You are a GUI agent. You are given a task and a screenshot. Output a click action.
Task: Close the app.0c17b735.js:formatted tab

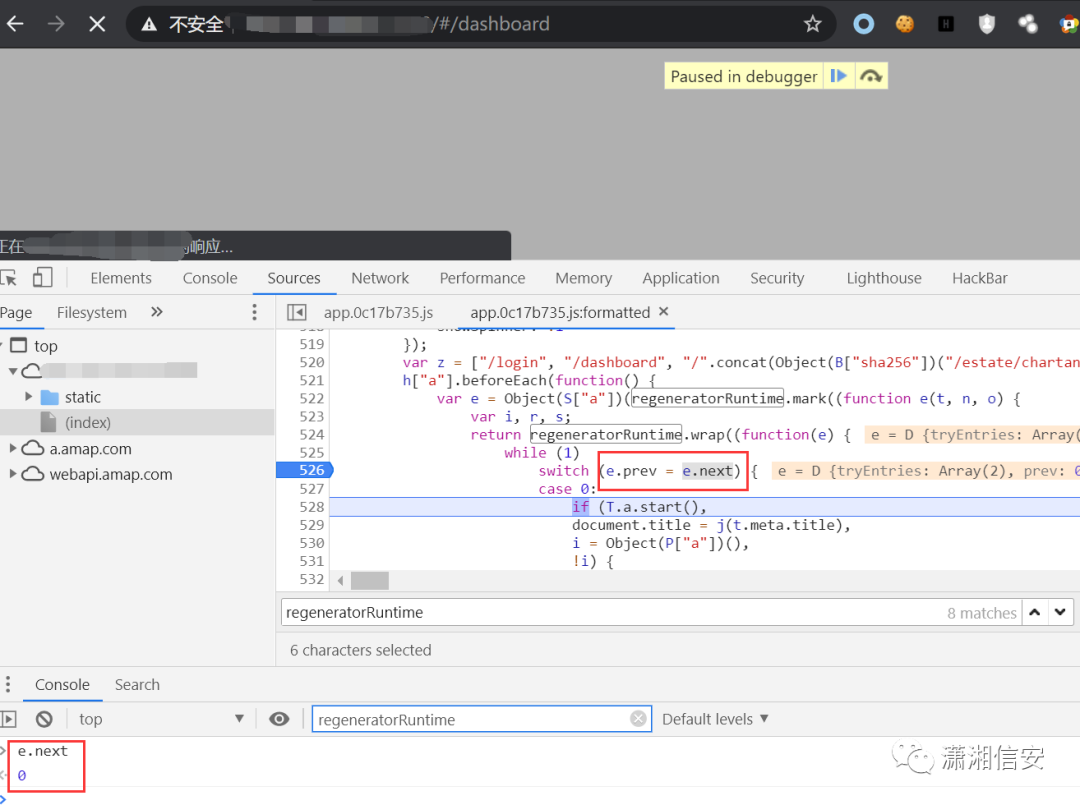click(x=663, y=311)
